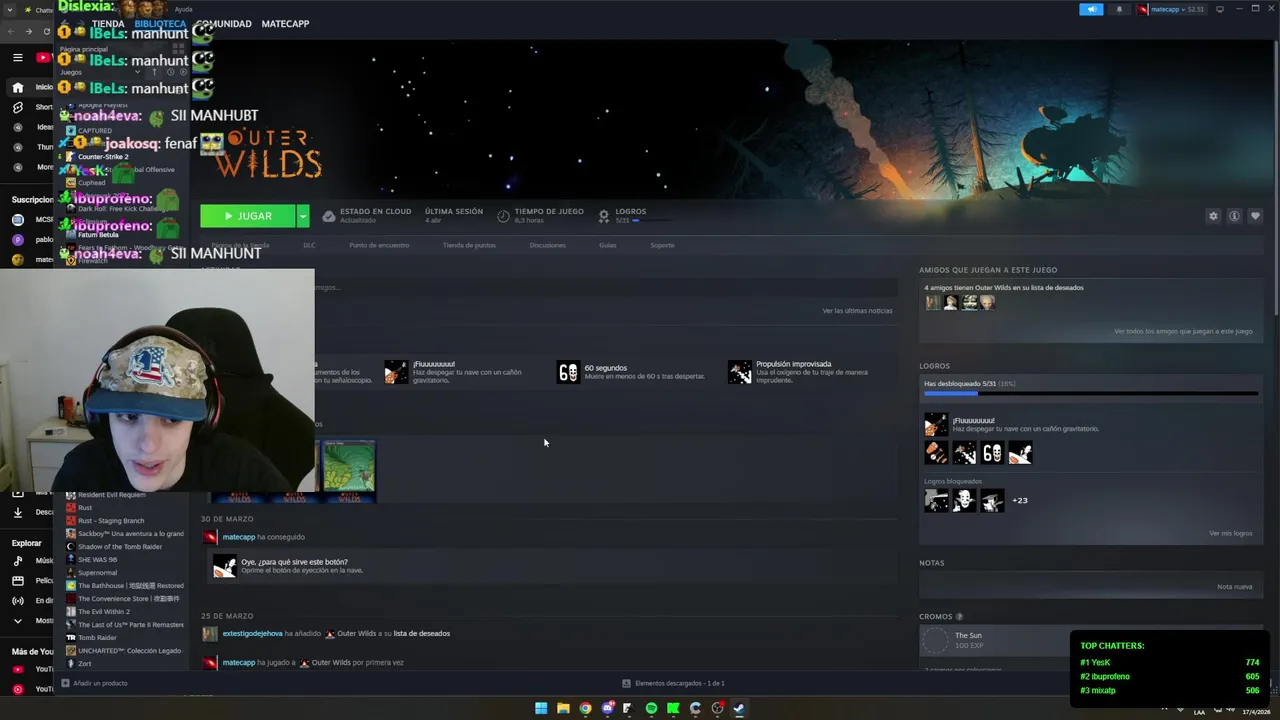Select Zort in the library
Viewport: 1280px width, 720px height.
tap(84, 664)
